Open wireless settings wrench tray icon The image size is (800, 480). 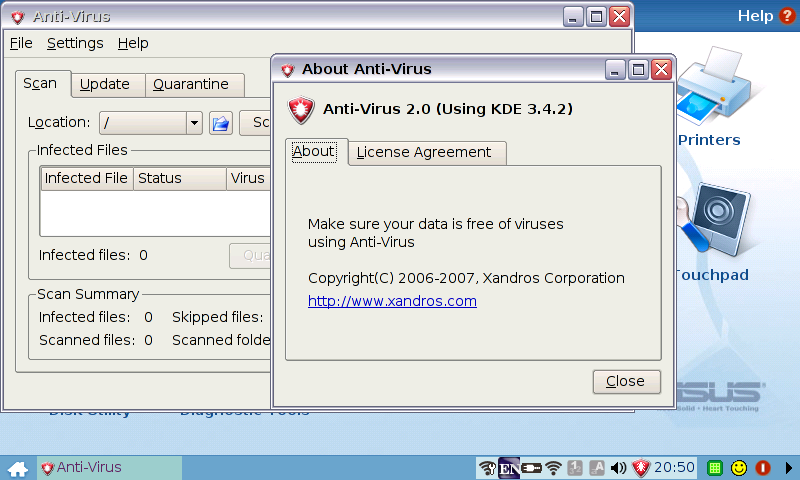pos(487,468)
